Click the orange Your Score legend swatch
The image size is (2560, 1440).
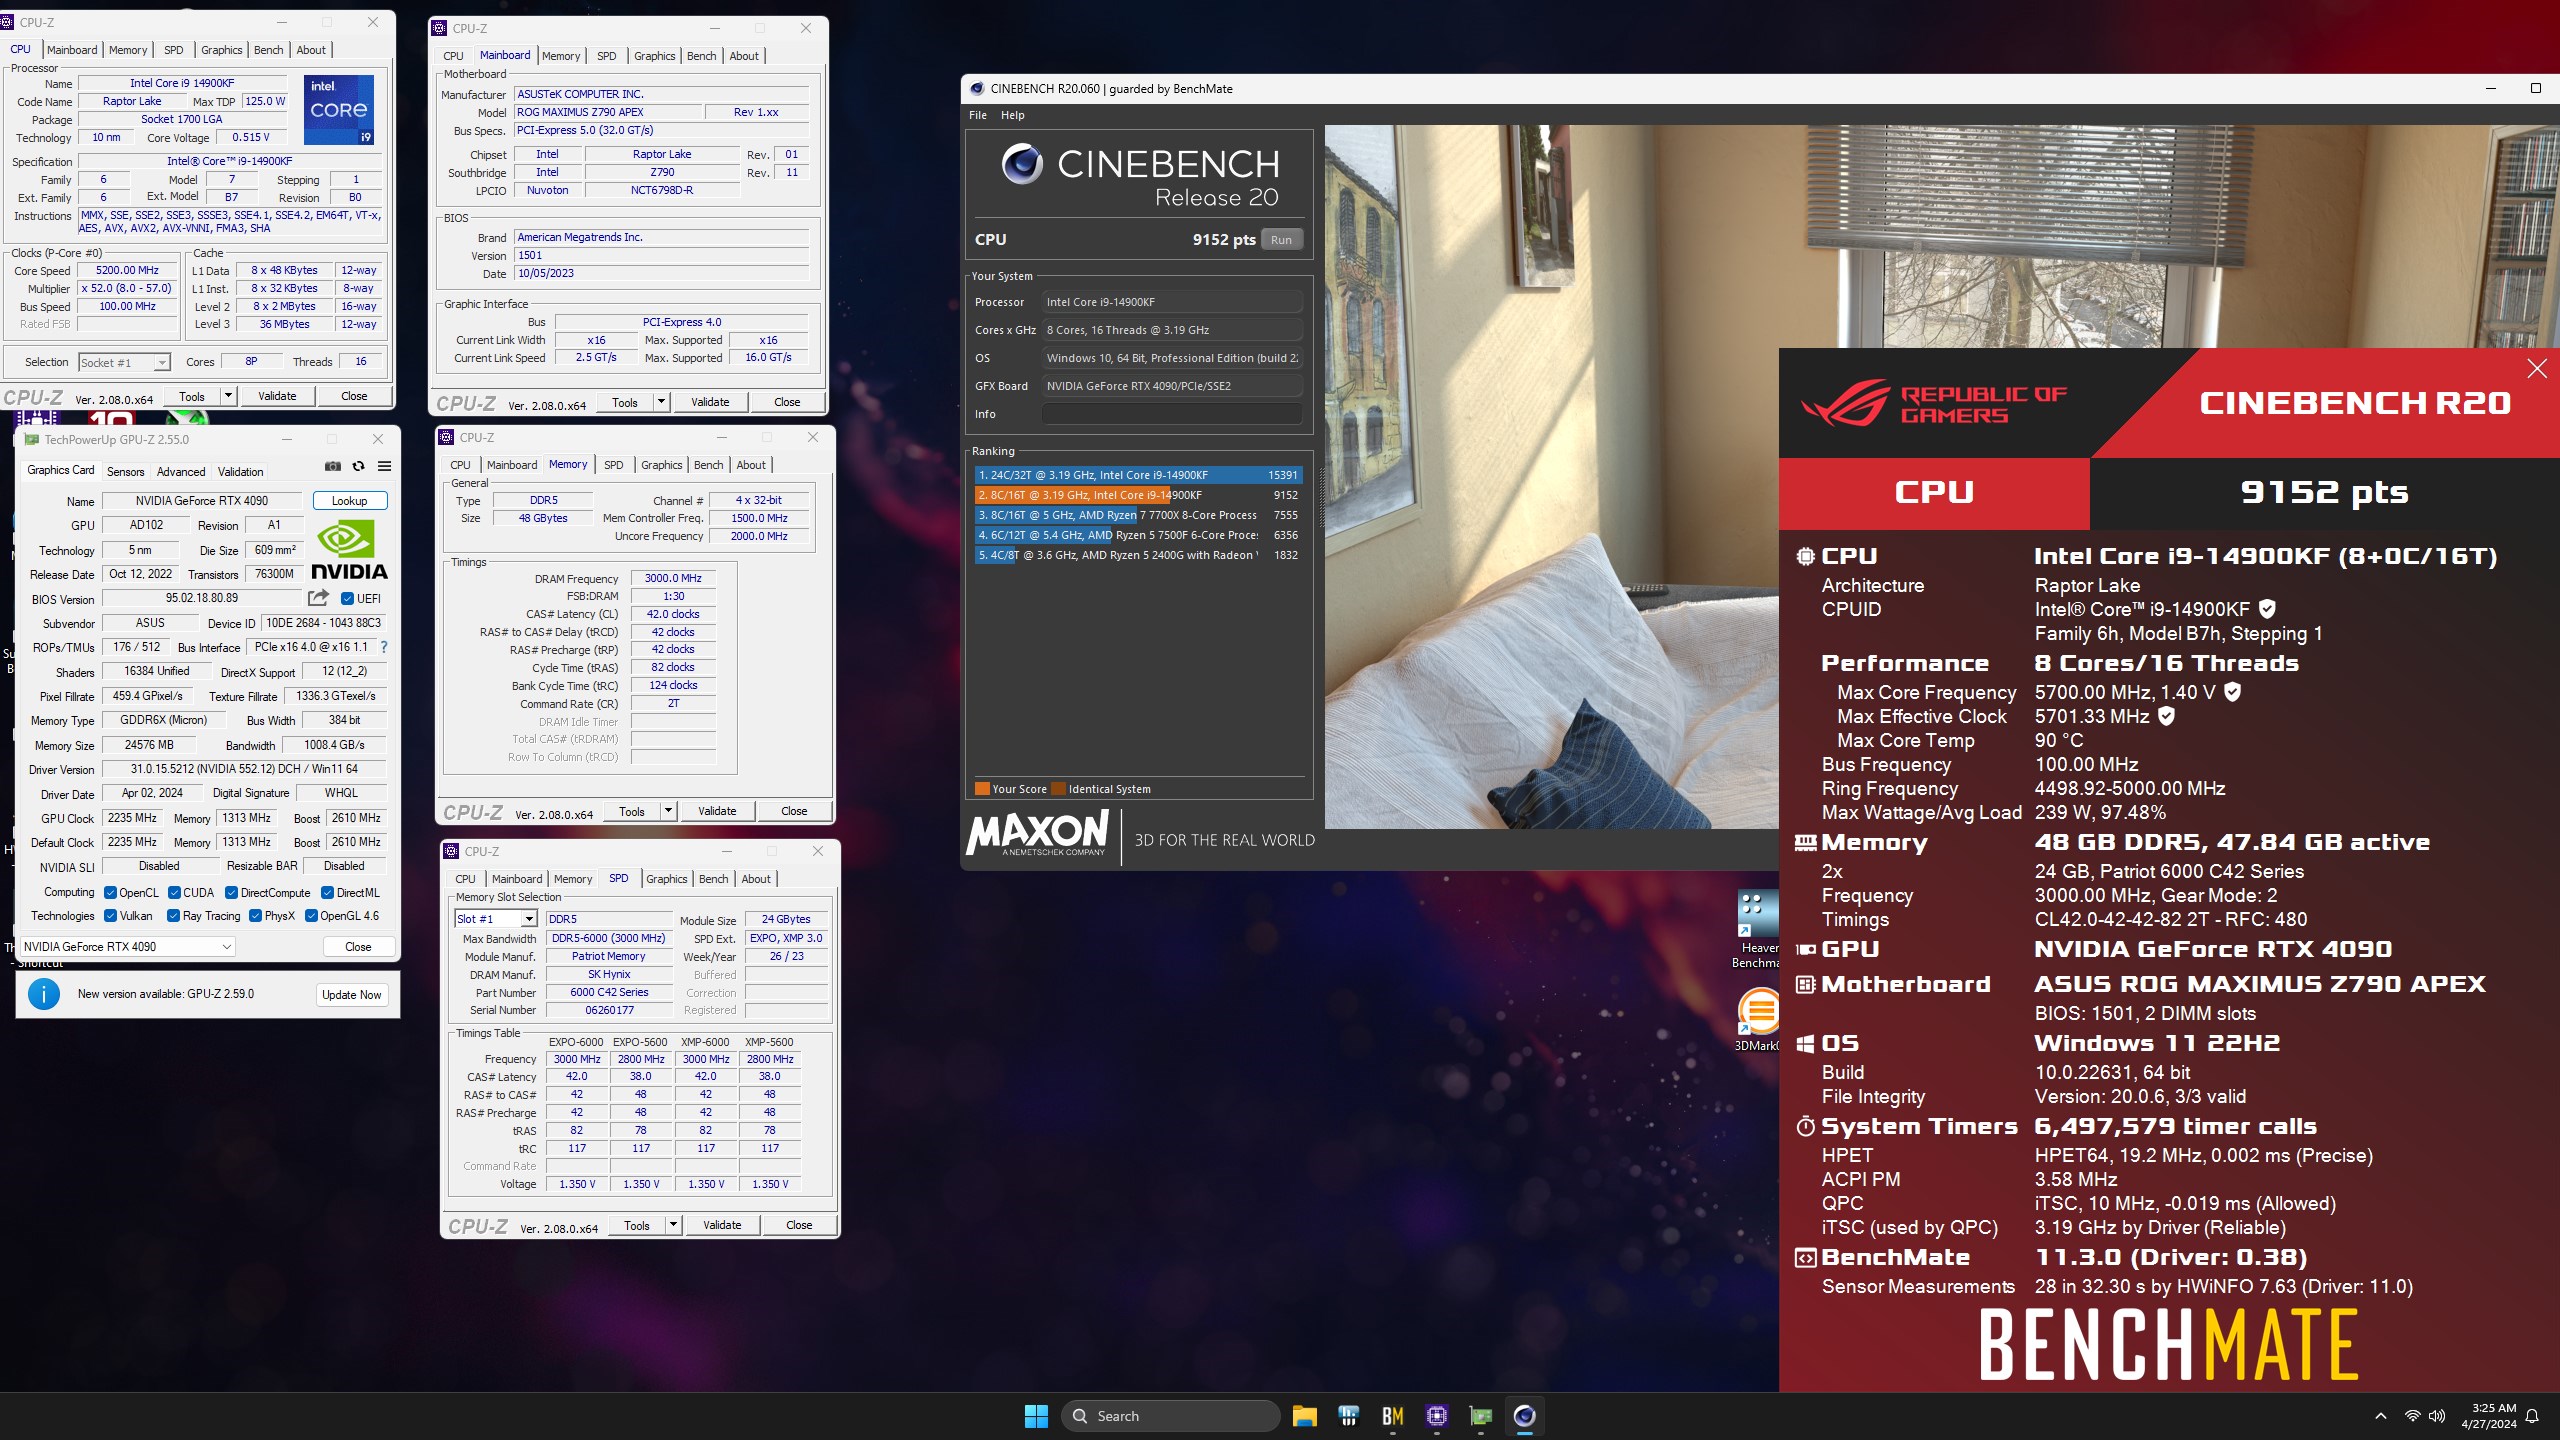coord(982,789)
